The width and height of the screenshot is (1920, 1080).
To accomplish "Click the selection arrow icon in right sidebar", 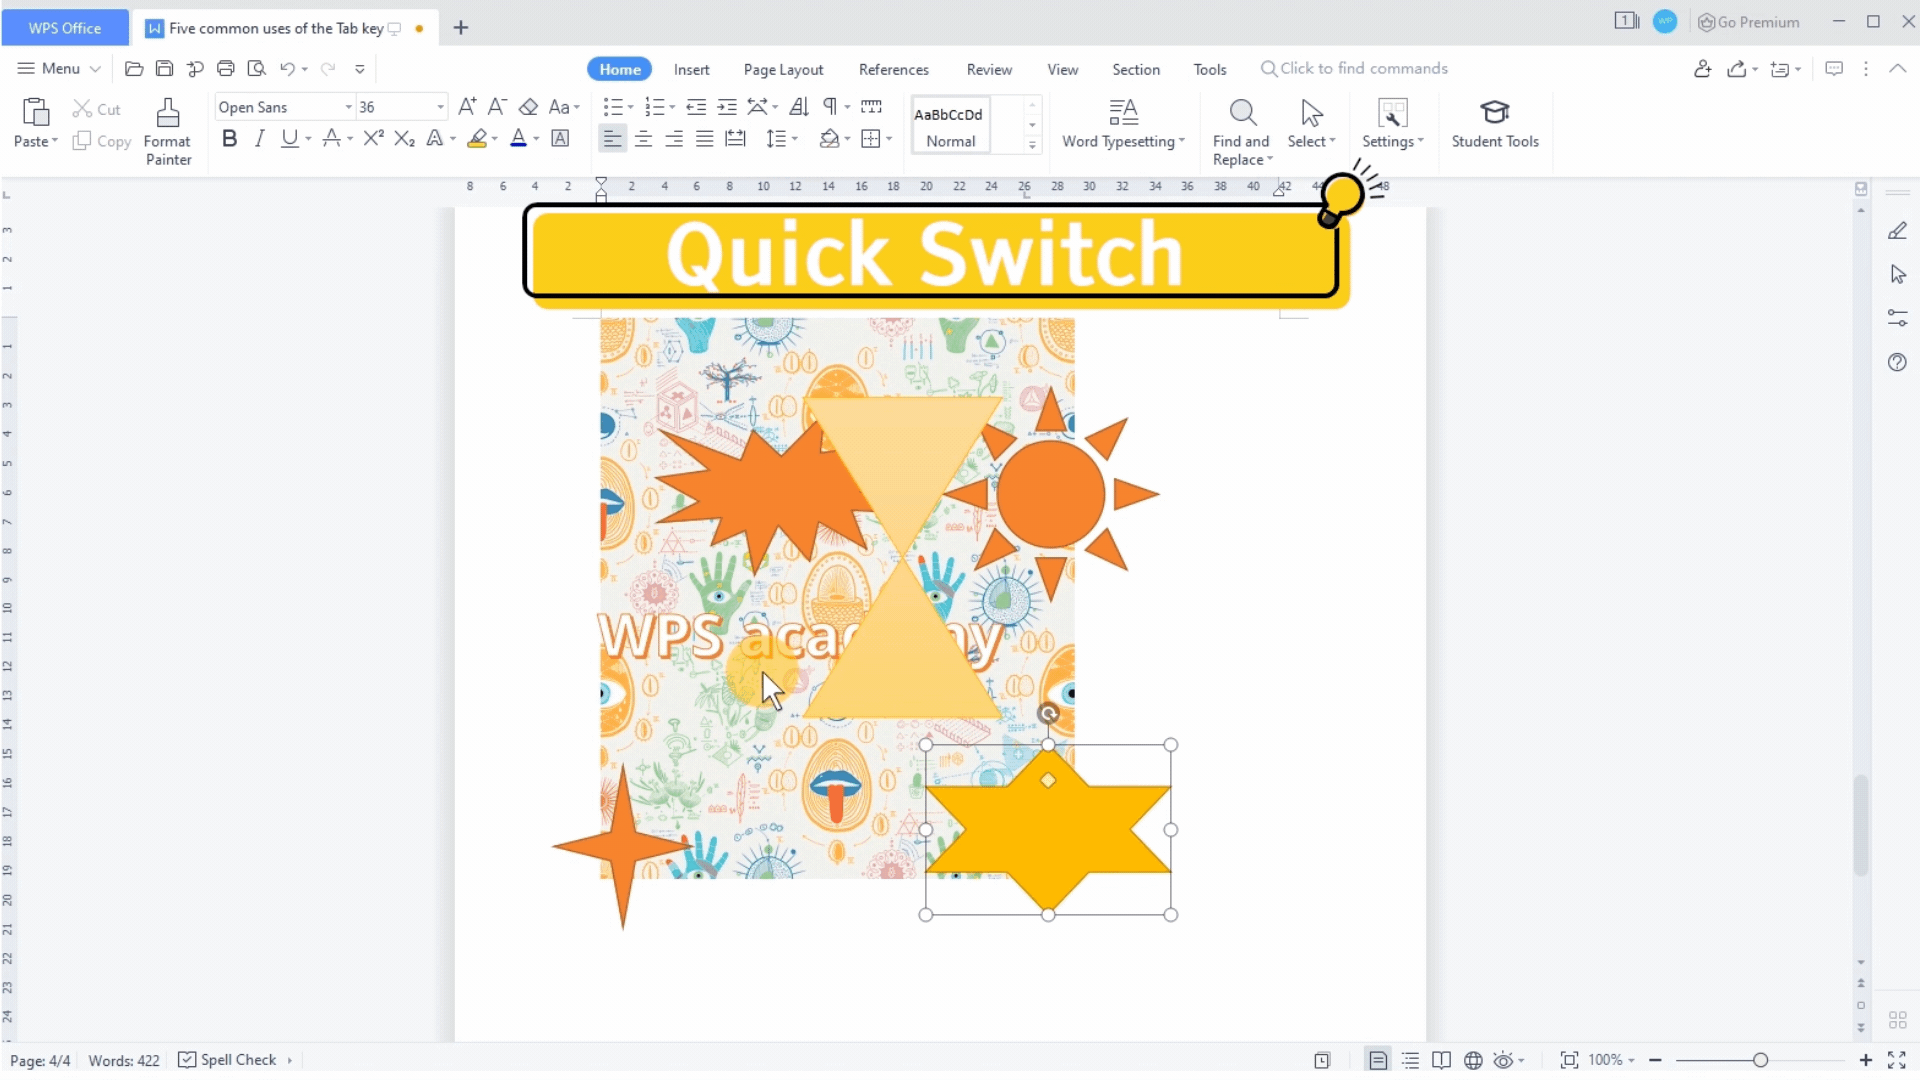I will click(x=1897, y=275).
